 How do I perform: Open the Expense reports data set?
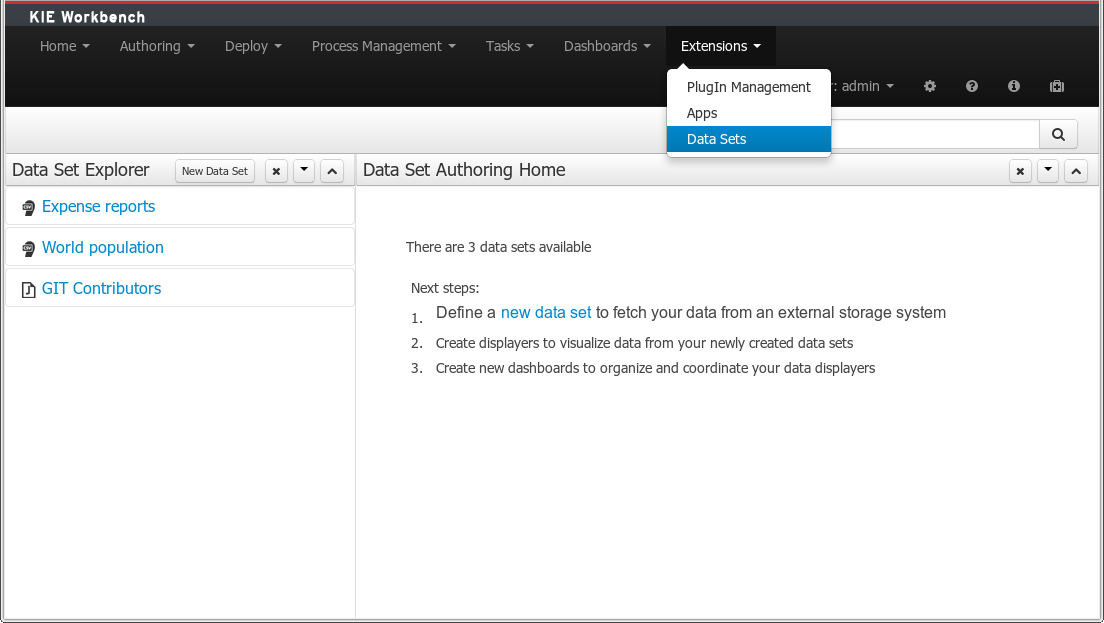pos(98,206)
